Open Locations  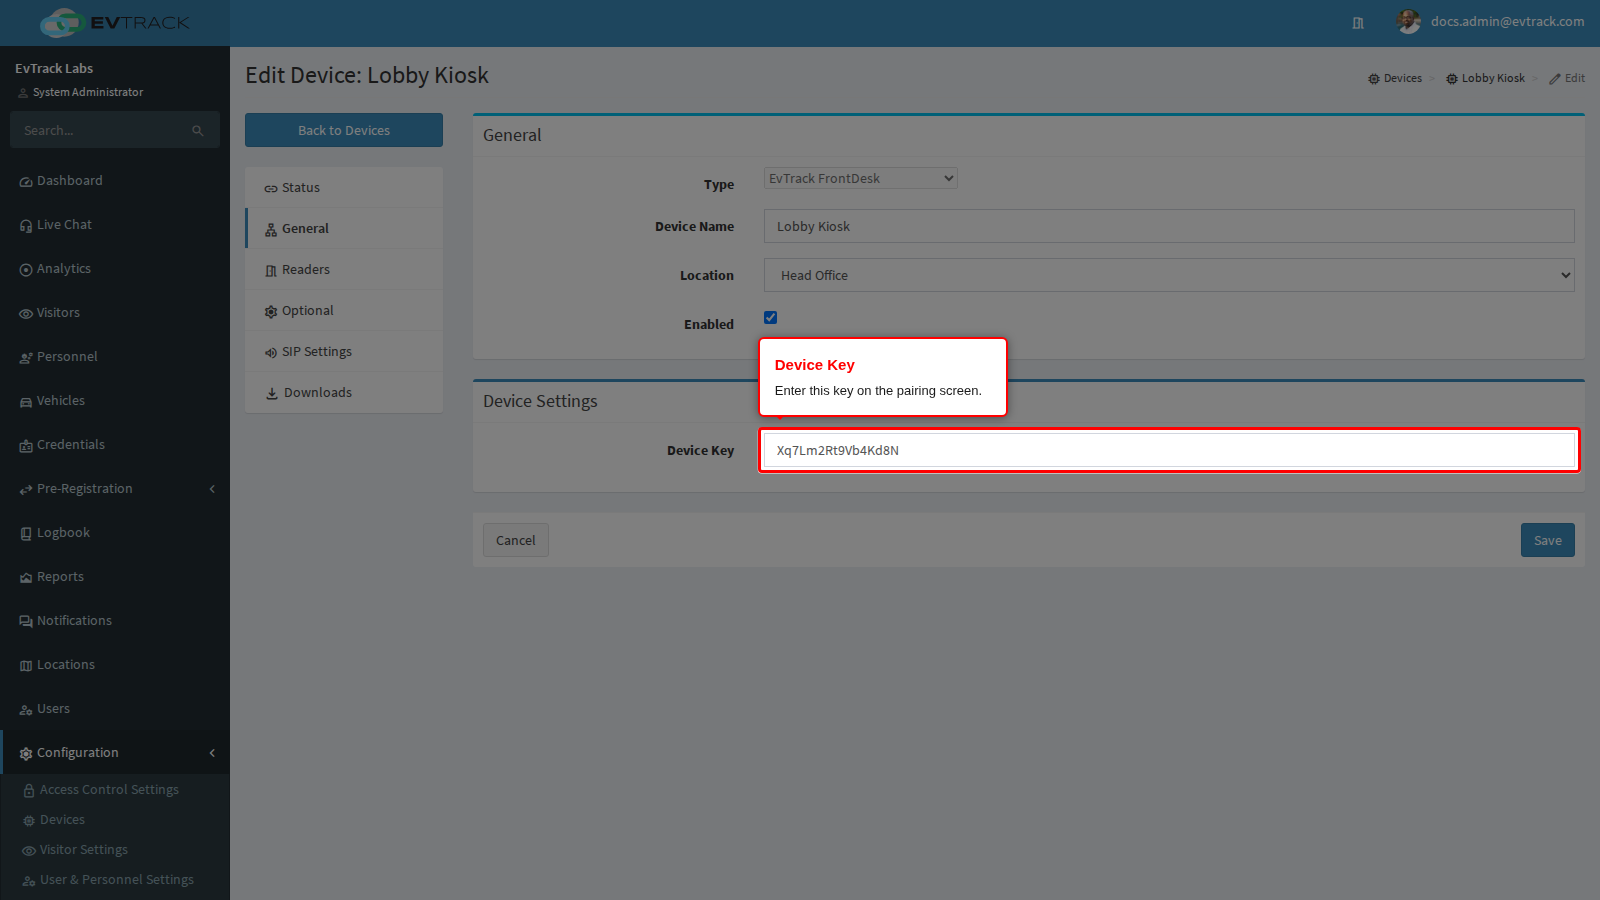tap(115, 665)
